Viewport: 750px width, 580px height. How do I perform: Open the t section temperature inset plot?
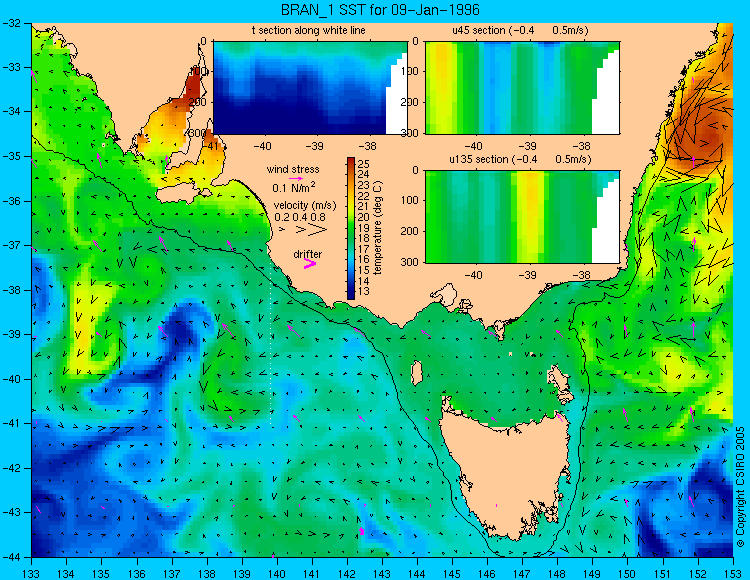tap(310, 88)
